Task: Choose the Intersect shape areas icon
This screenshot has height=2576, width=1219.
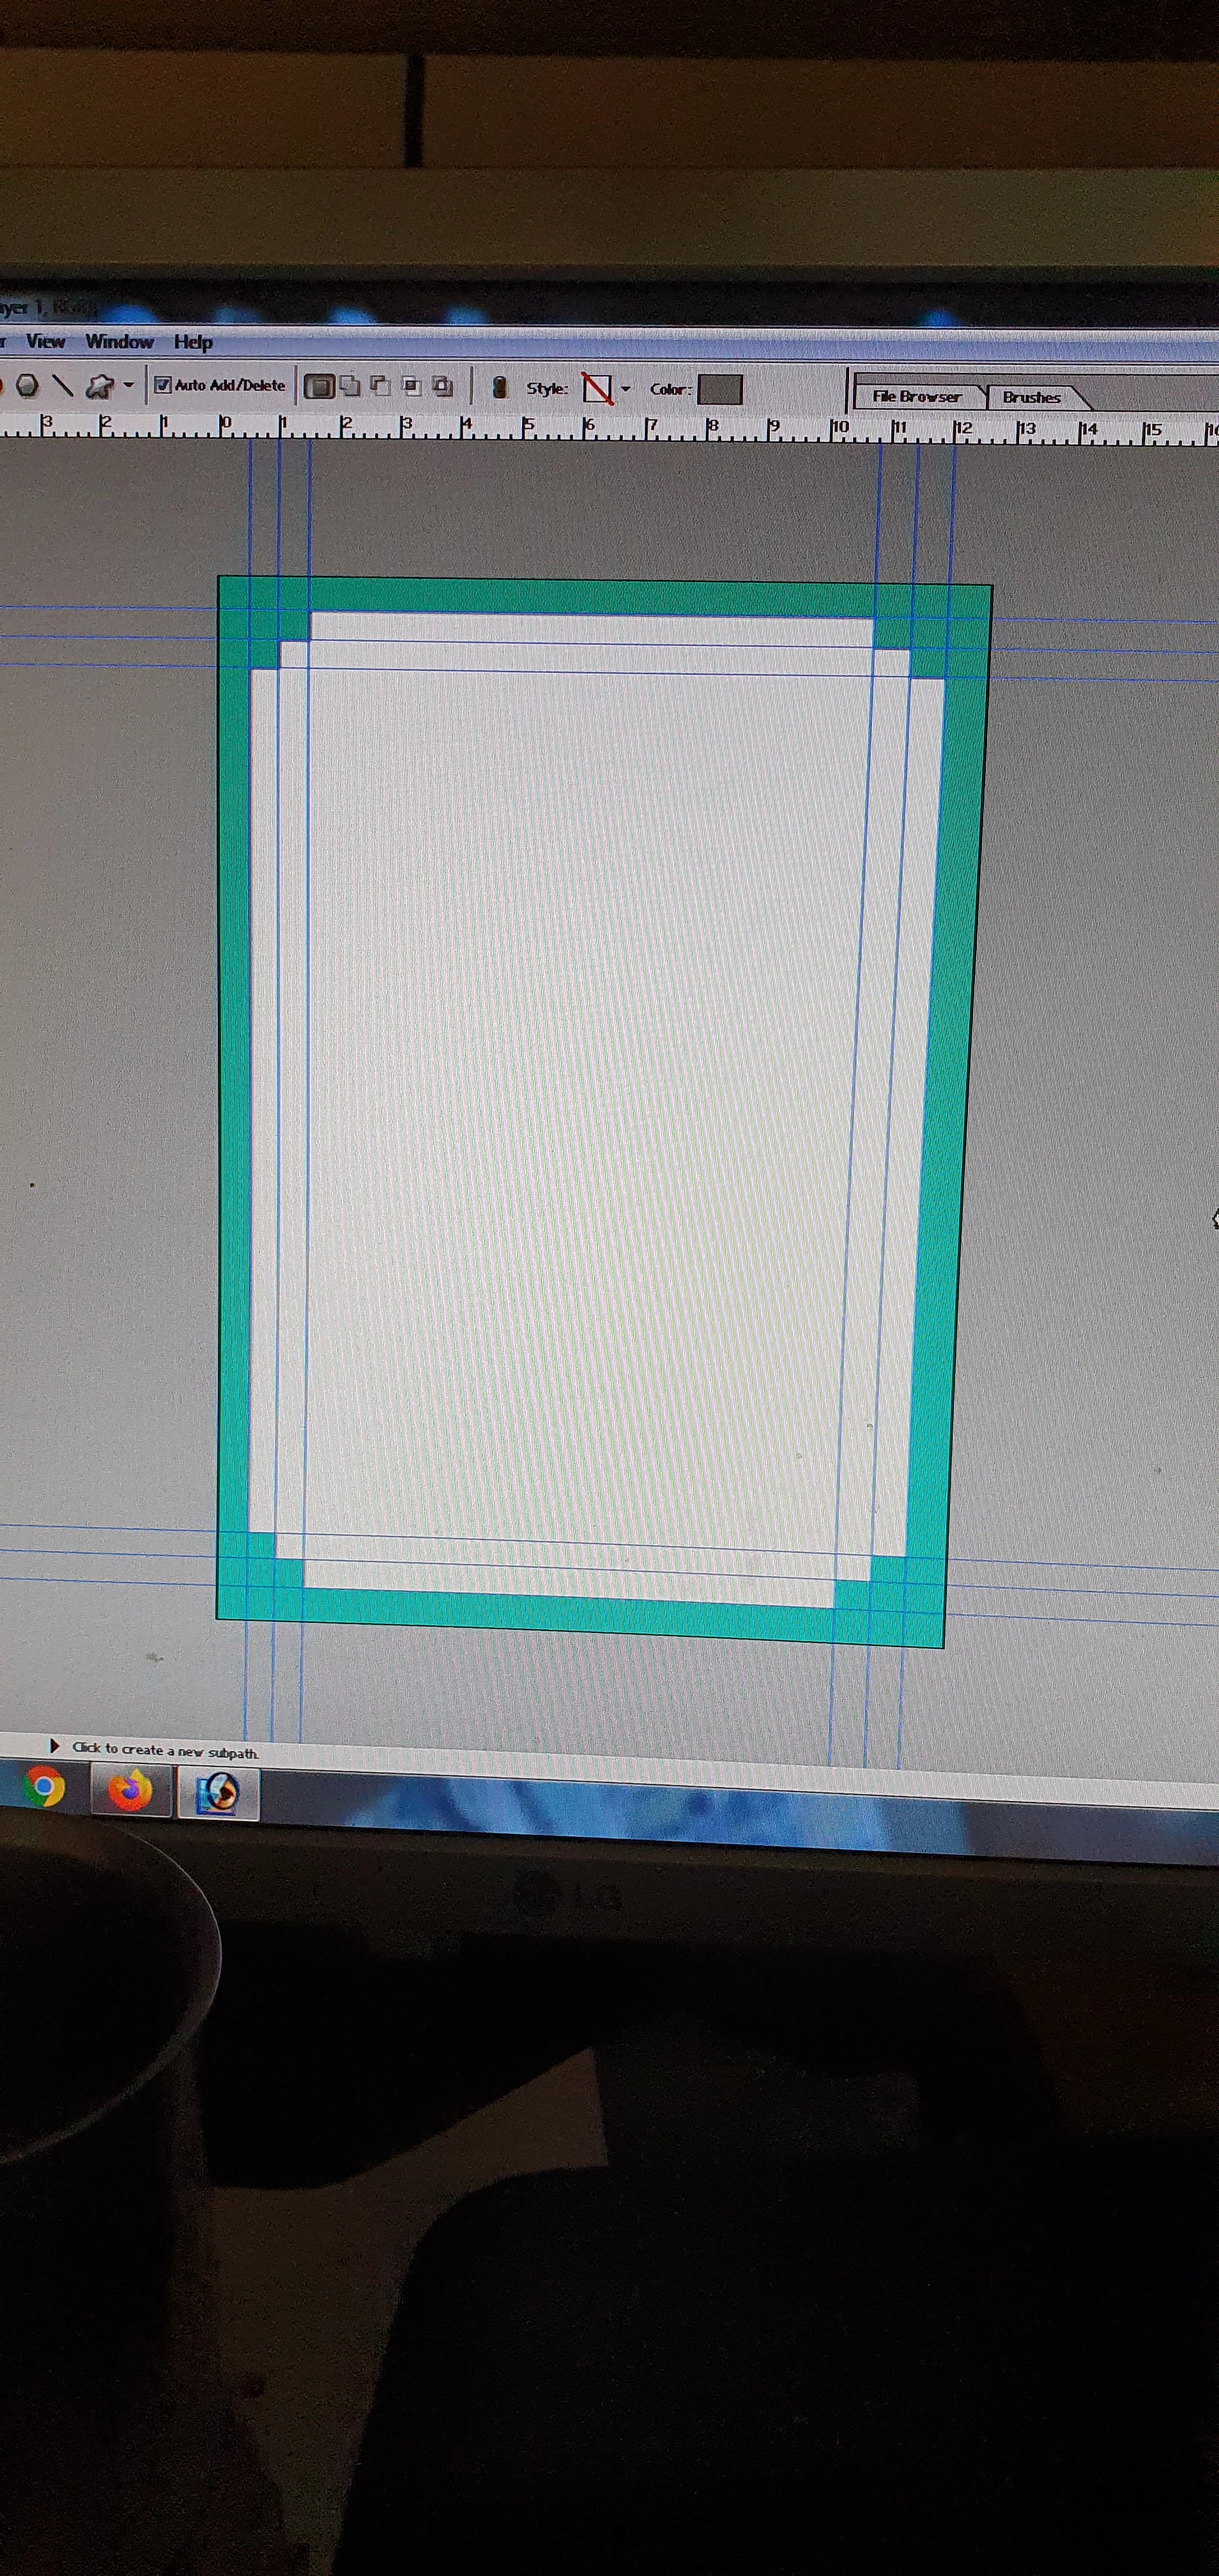Action: pos(411,386)
